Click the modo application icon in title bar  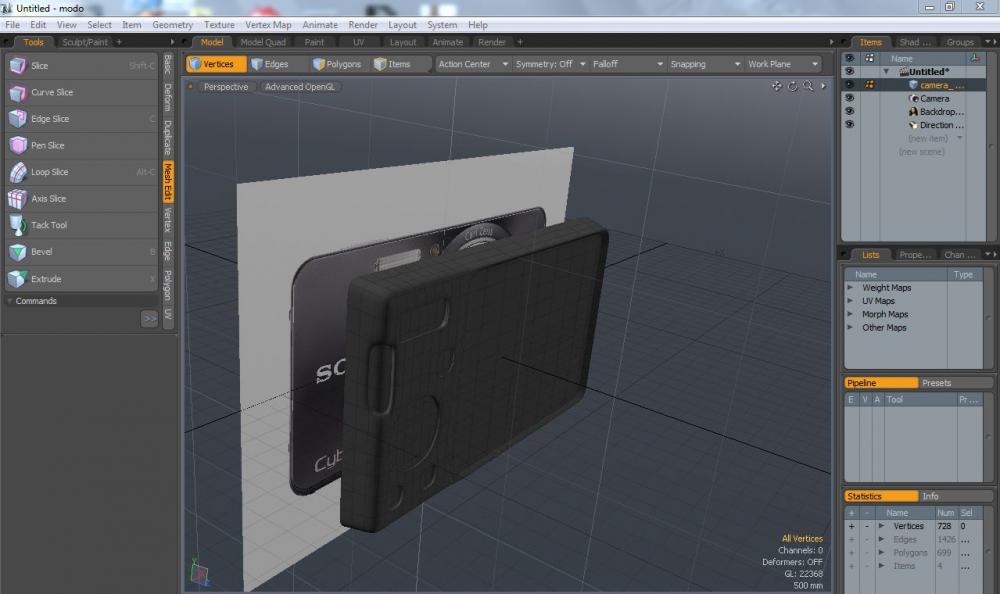click(x=7, y=8)
